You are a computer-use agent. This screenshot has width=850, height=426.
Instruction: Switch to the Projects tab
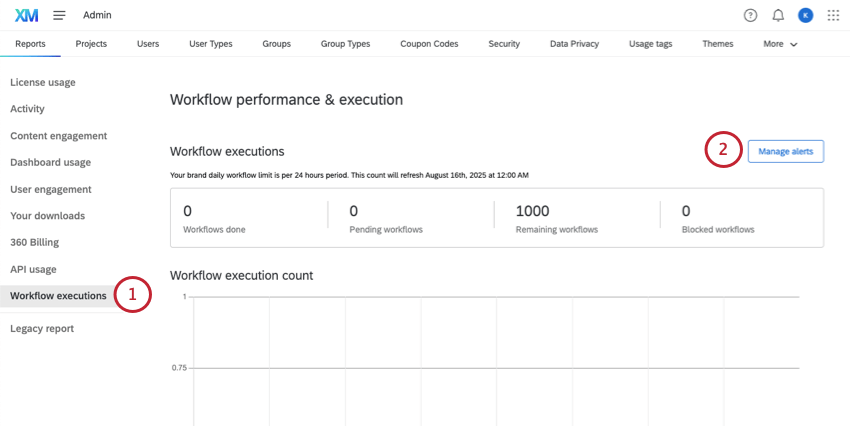tap(91, 44)
